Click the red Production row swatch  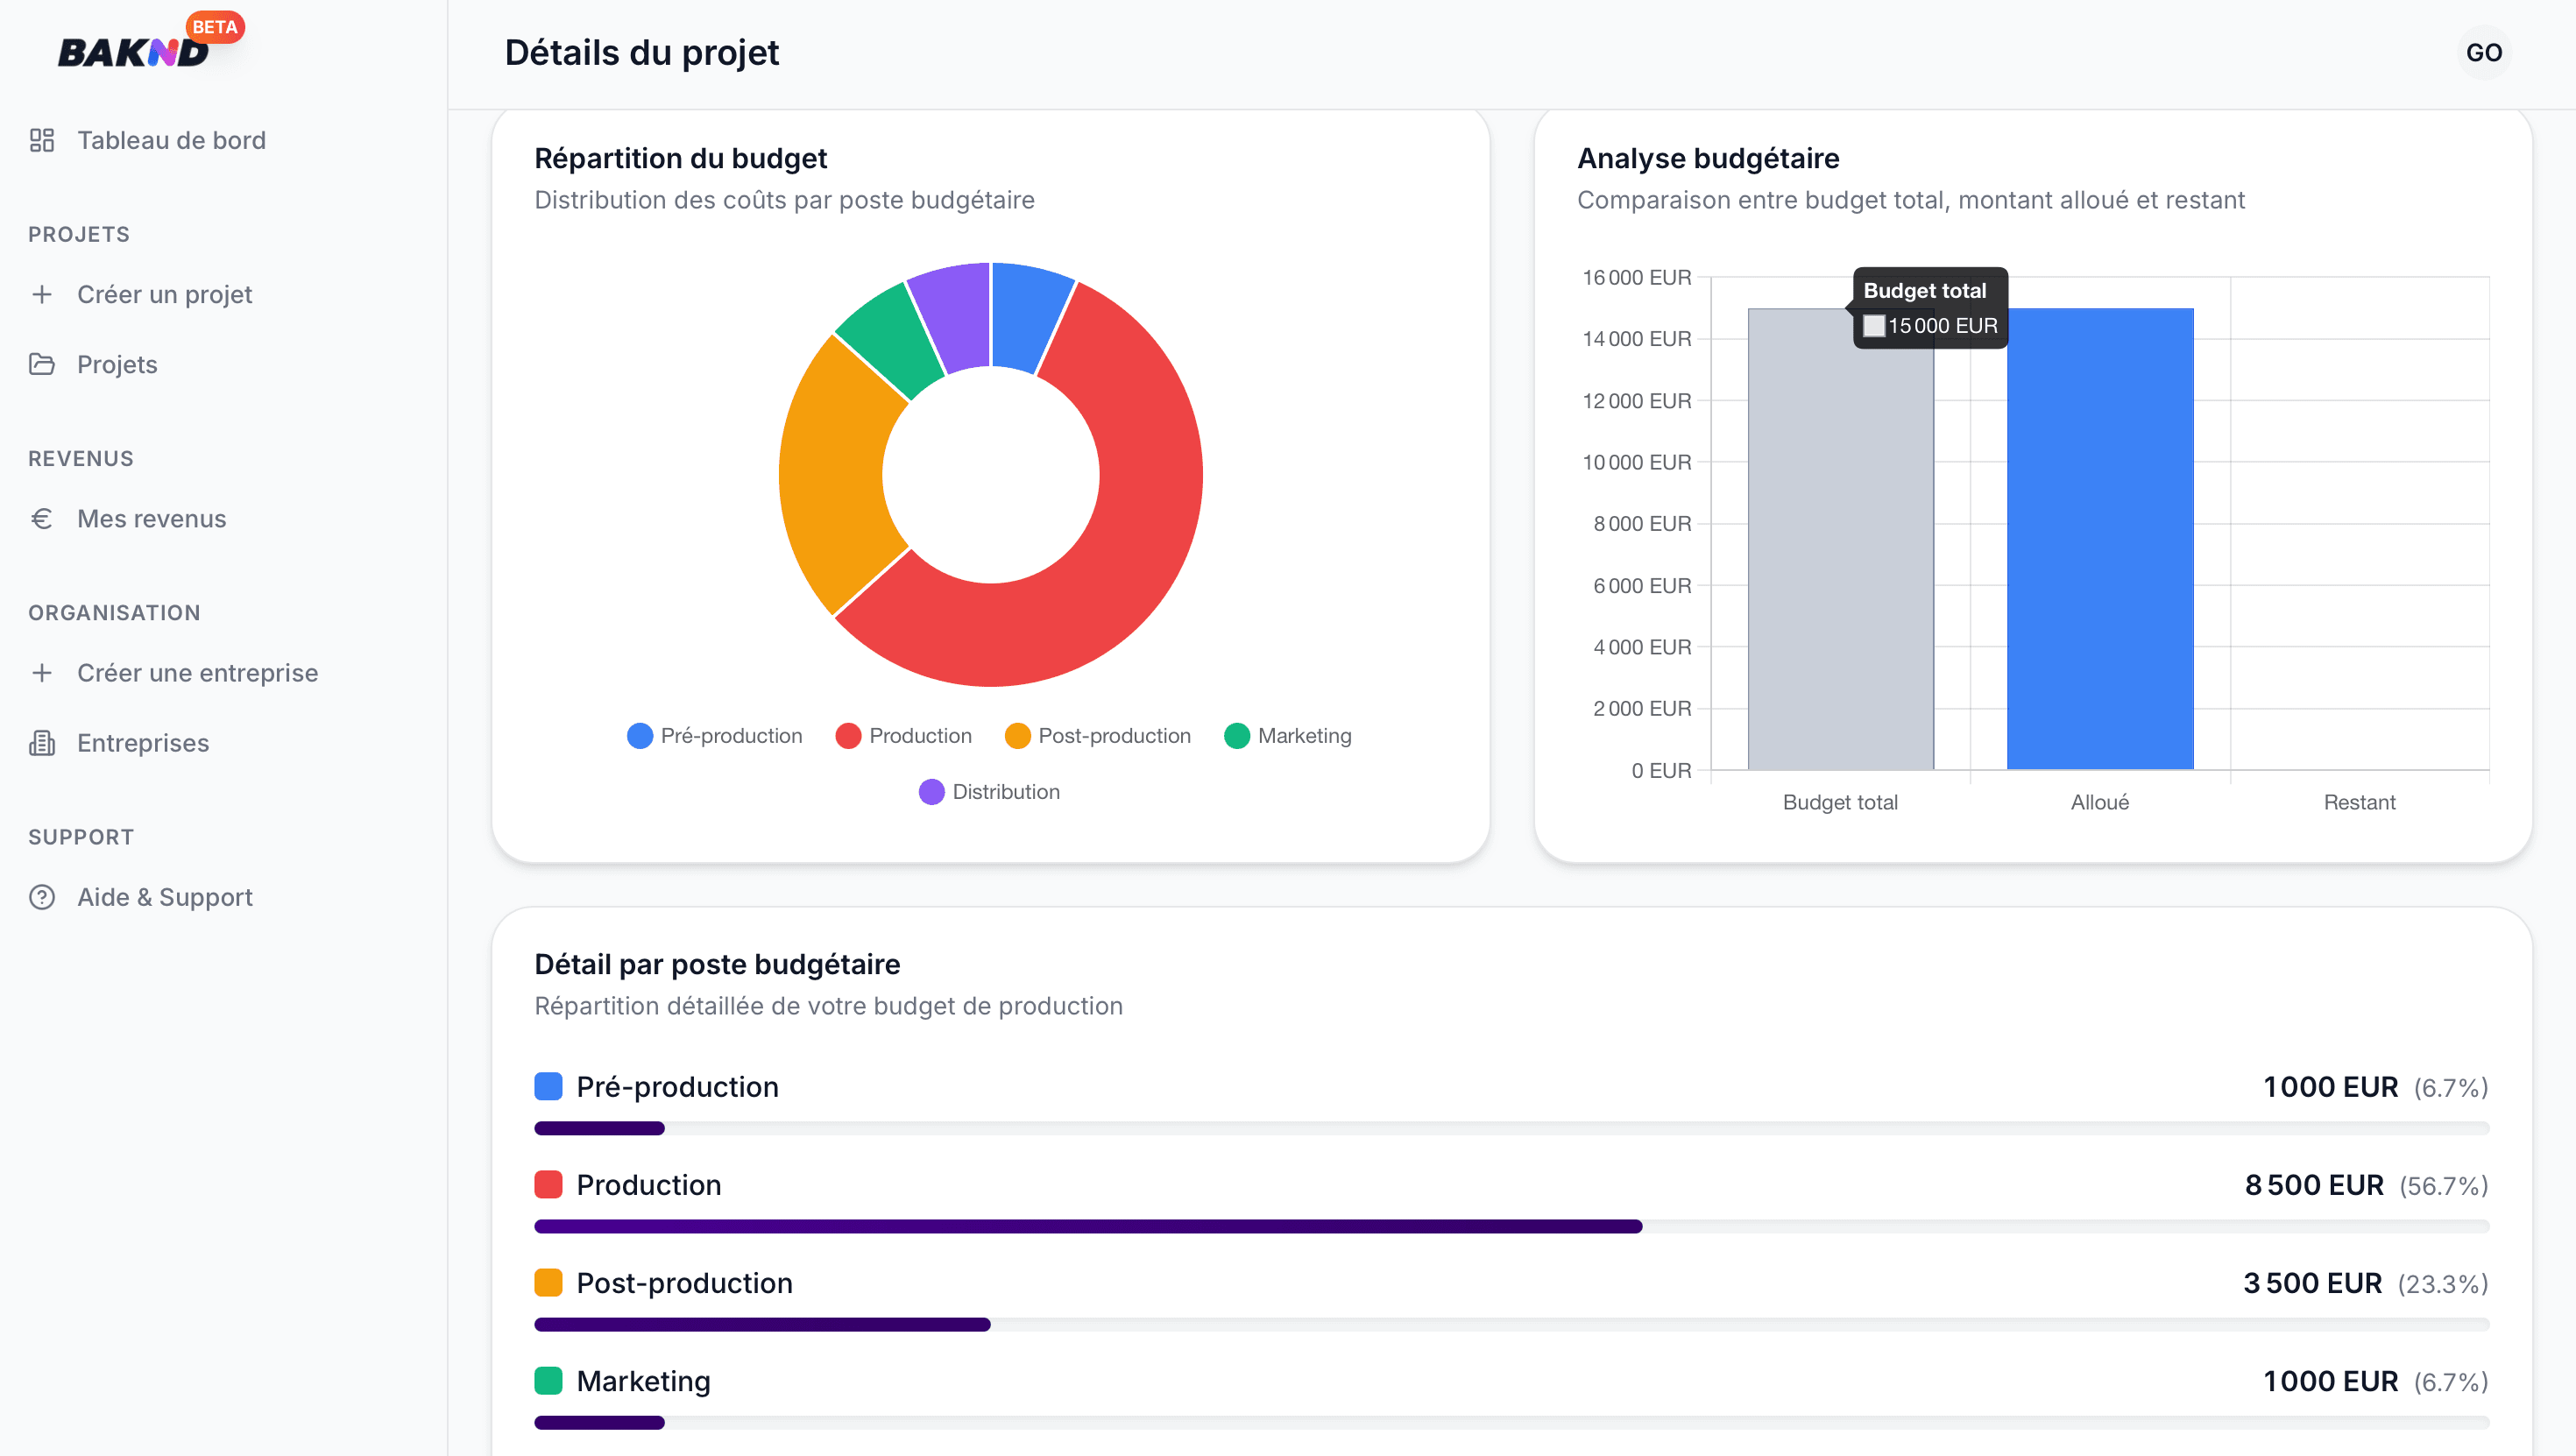click(x=548, y=1184)
